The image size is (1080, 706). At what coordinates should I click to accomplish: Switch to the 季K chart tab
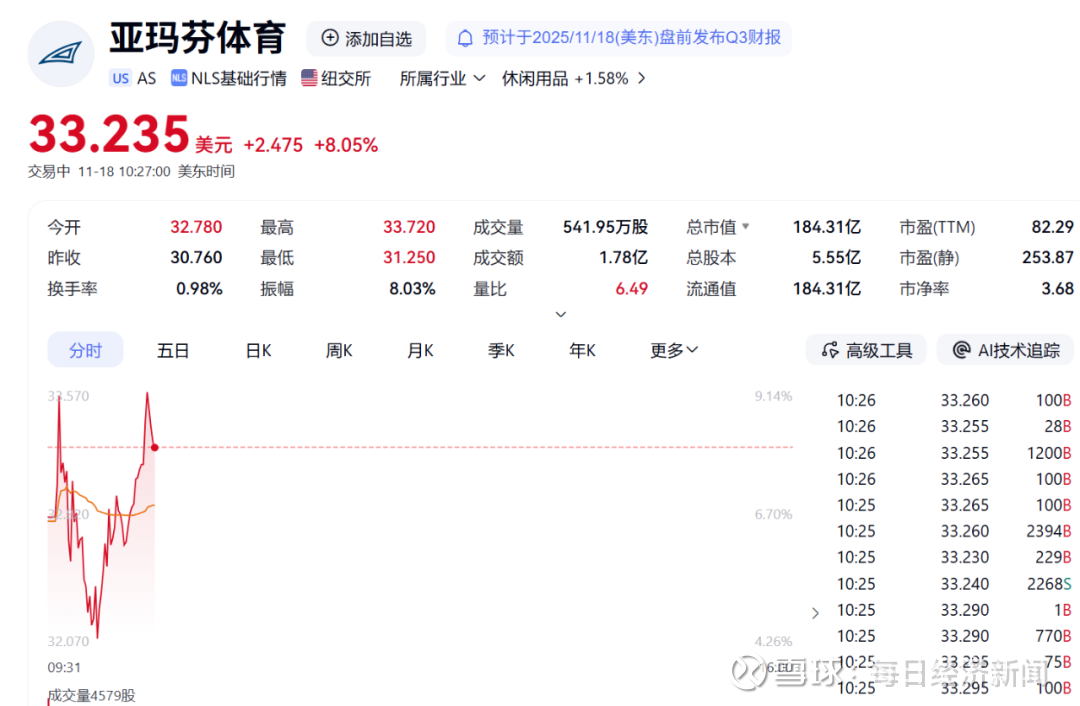[501, 350]
